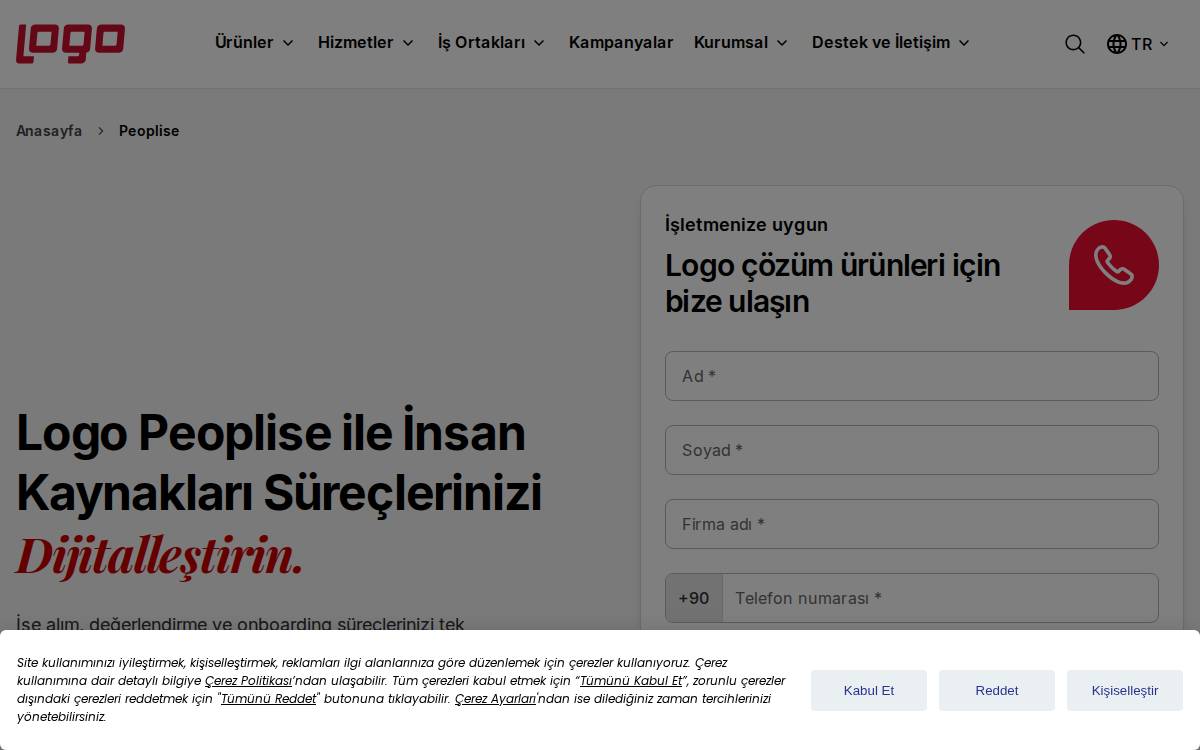Click the İşletmenize uygun form text
The image size is (1200, 750).
click(746, 225)
